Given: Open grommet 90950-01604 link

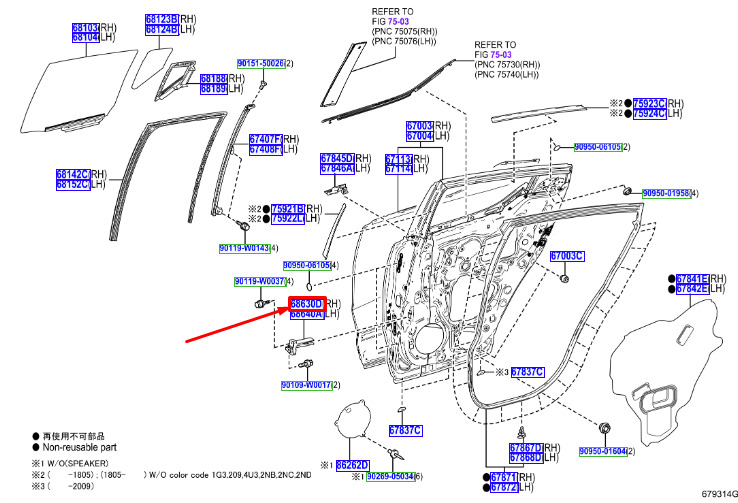Looking at the screenshot, I should coord(603,451).
